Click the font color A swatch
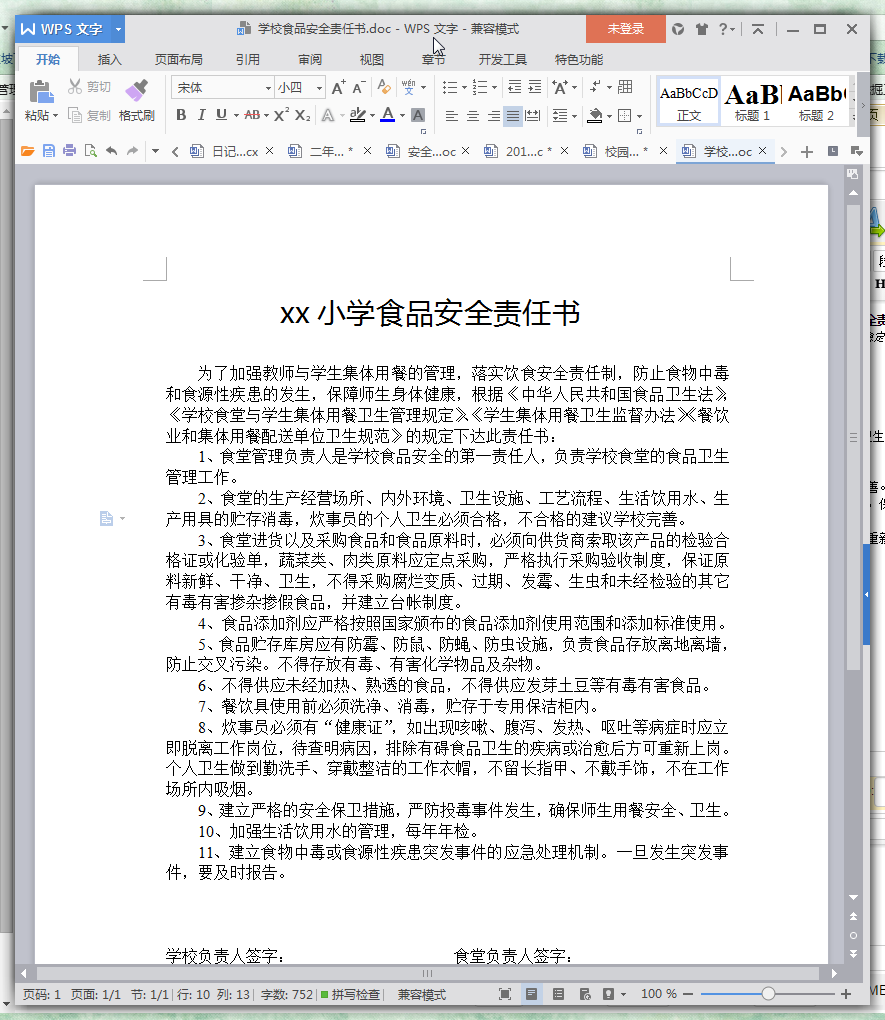The image size is (885, 1020). (388, 115)
